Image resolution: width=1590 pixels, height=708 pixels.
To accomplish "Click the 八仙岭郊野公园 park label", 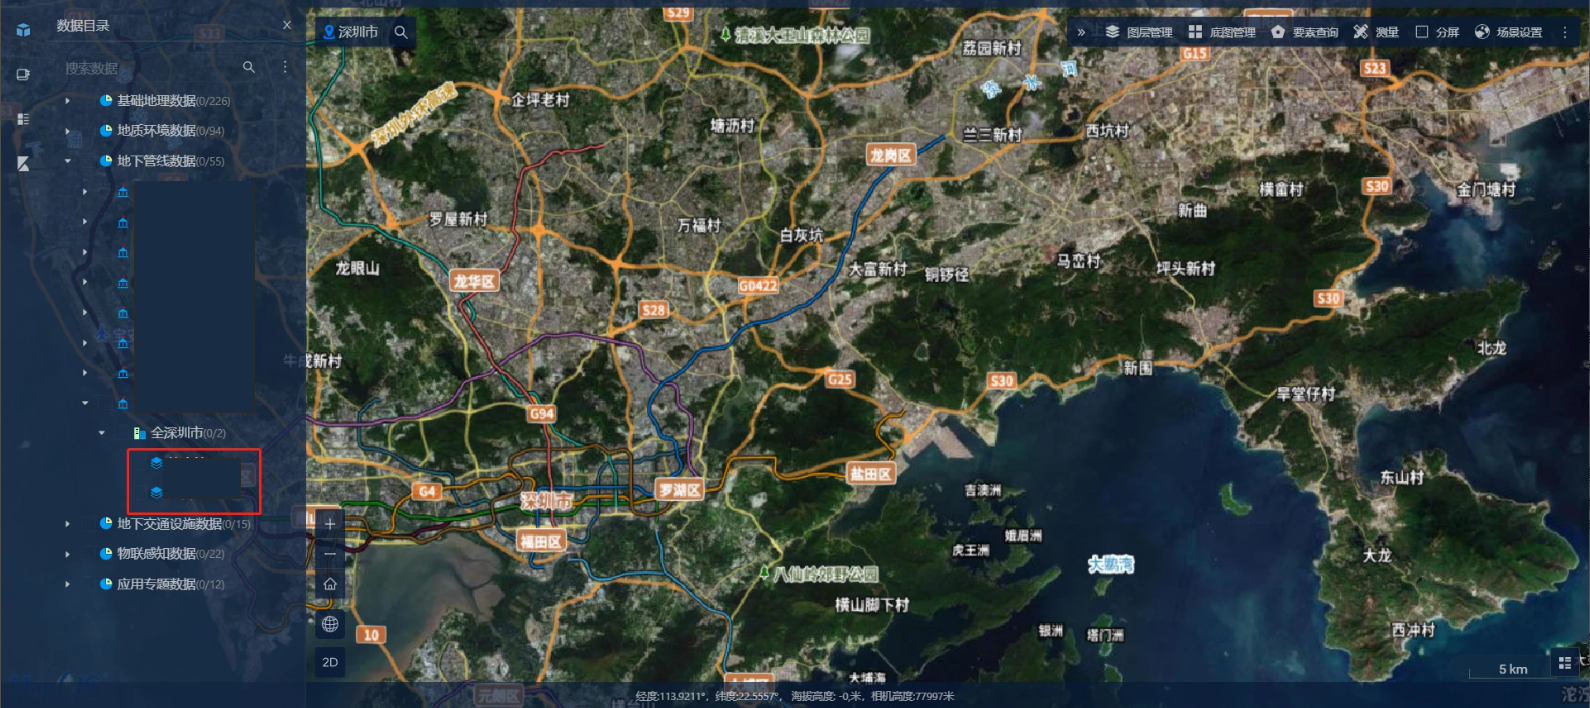I will (820, 574).
